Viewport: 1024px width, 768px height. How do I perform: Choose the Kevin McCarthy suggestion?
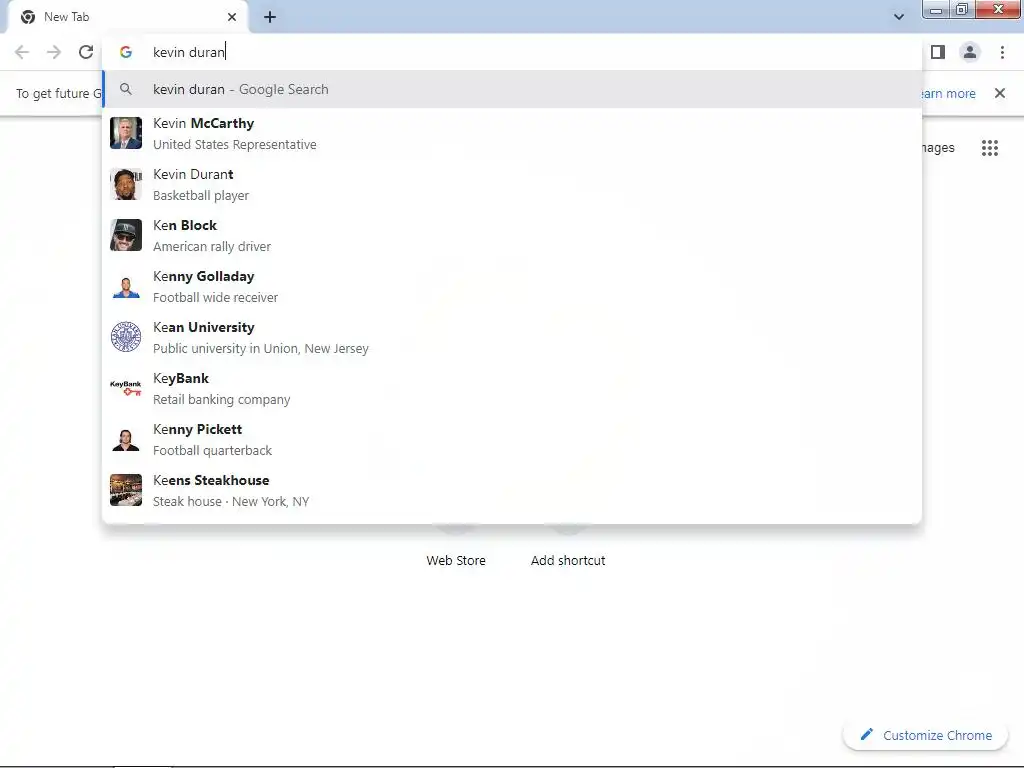pos(513,133)
